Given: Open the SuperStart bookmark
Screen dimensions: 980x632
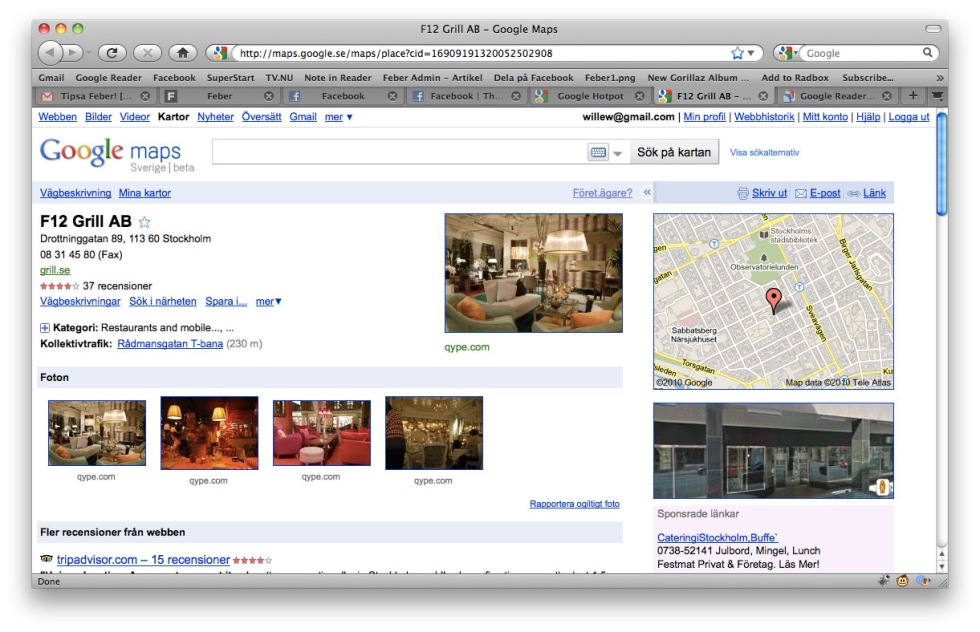Looking at the screenshot, I should tap(231, 78).
